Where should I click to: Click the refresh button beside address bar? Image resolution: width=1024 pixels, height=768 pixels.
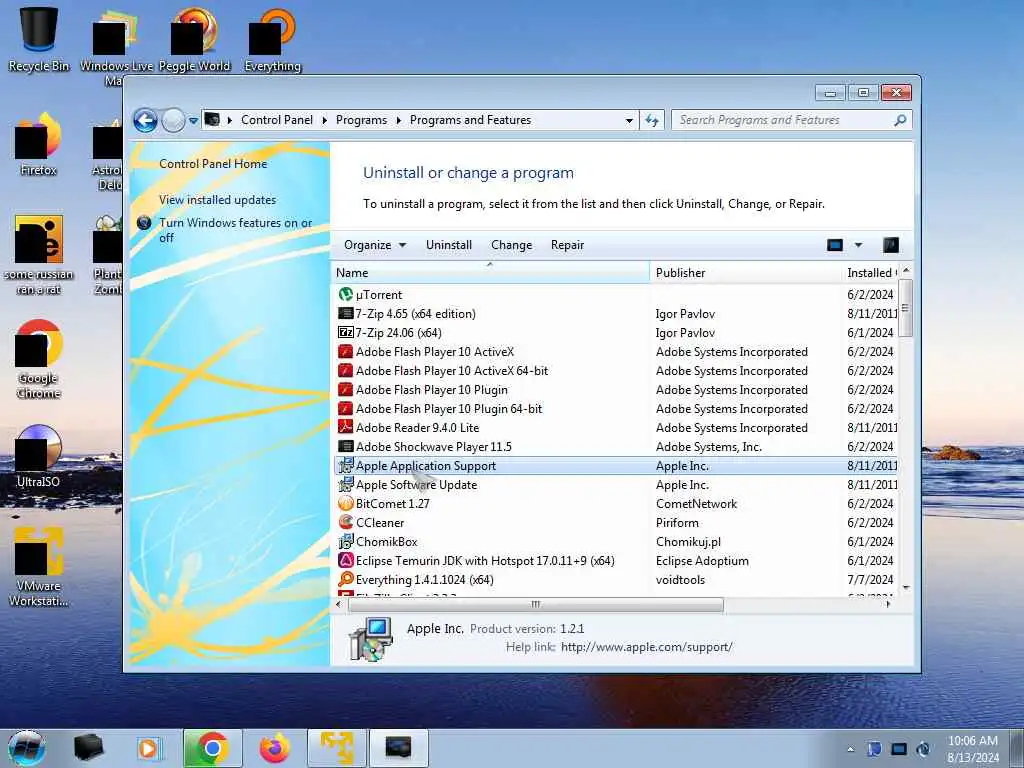(652, 120)
